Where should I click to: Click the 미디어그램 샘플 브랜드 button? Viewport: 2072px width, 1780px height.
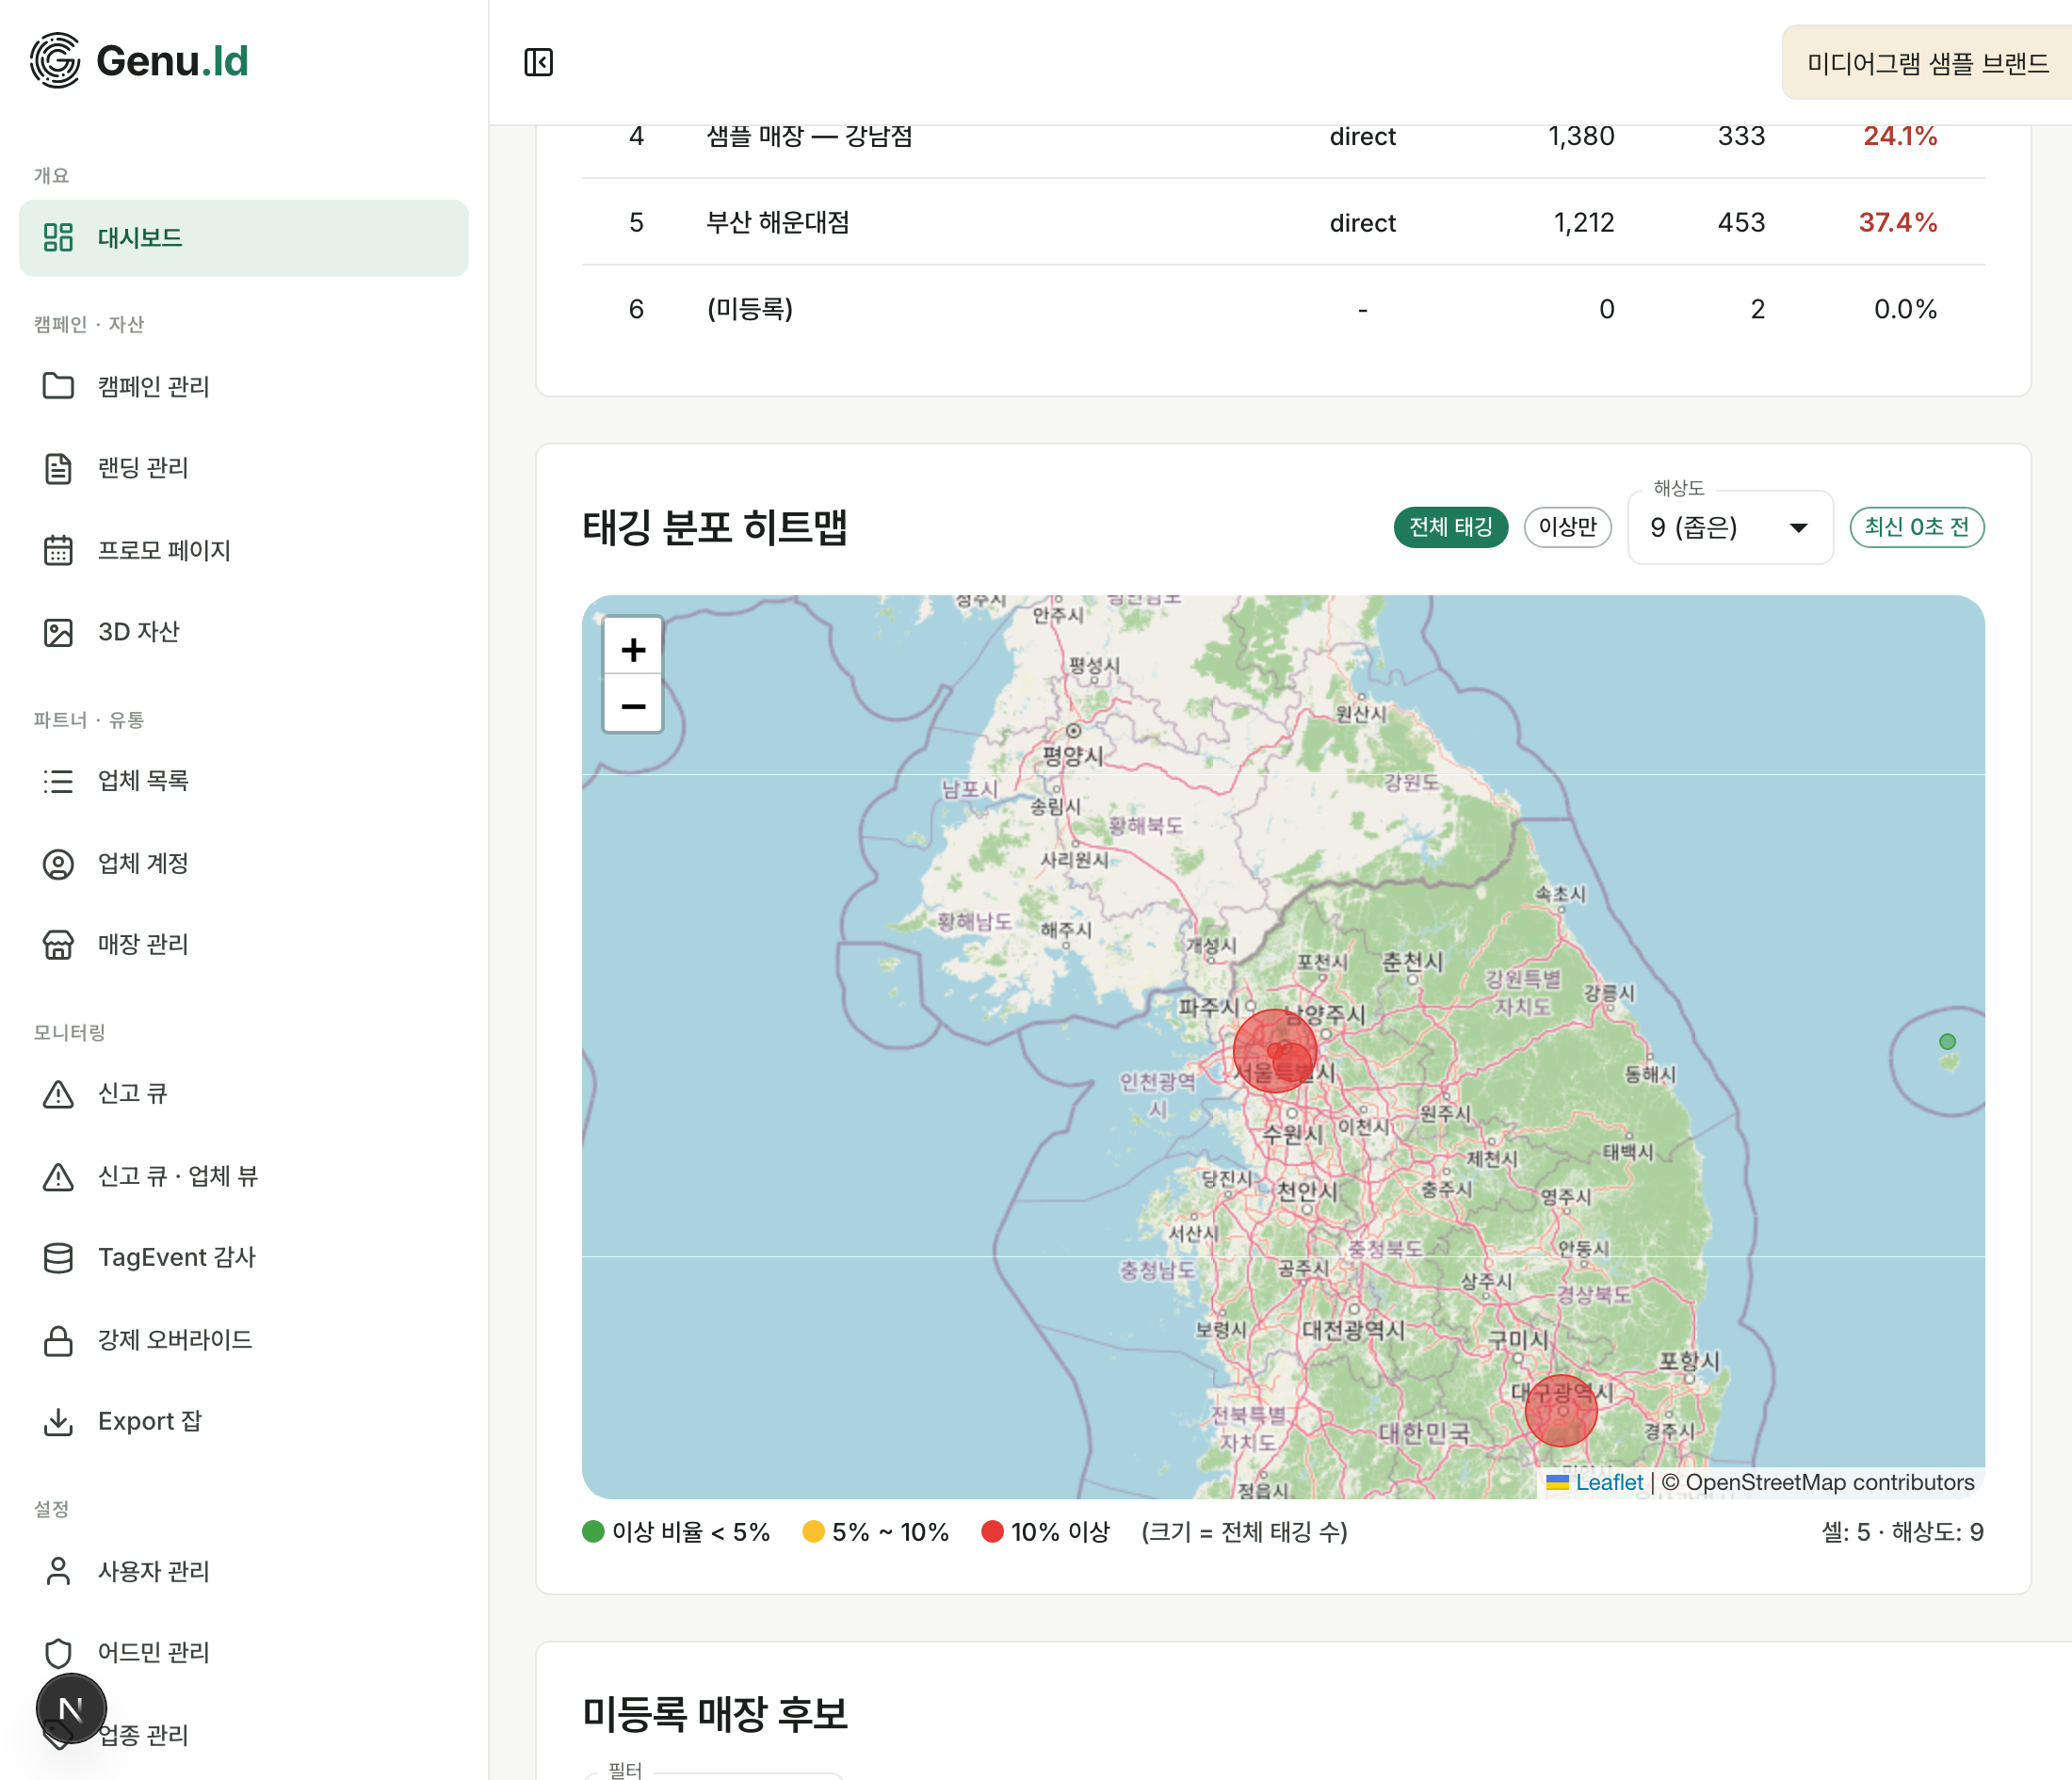click(1927, 63)
